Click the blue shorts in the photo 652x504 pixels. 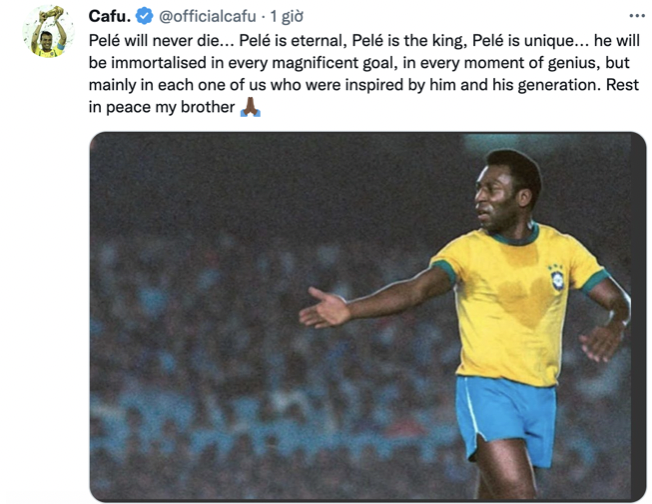505,412
